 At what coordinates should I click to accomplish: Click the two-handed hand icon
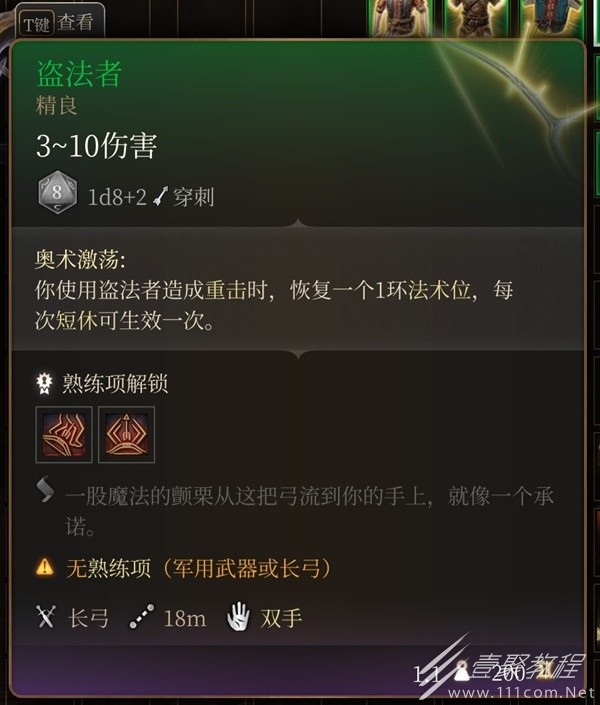[238, 616]
